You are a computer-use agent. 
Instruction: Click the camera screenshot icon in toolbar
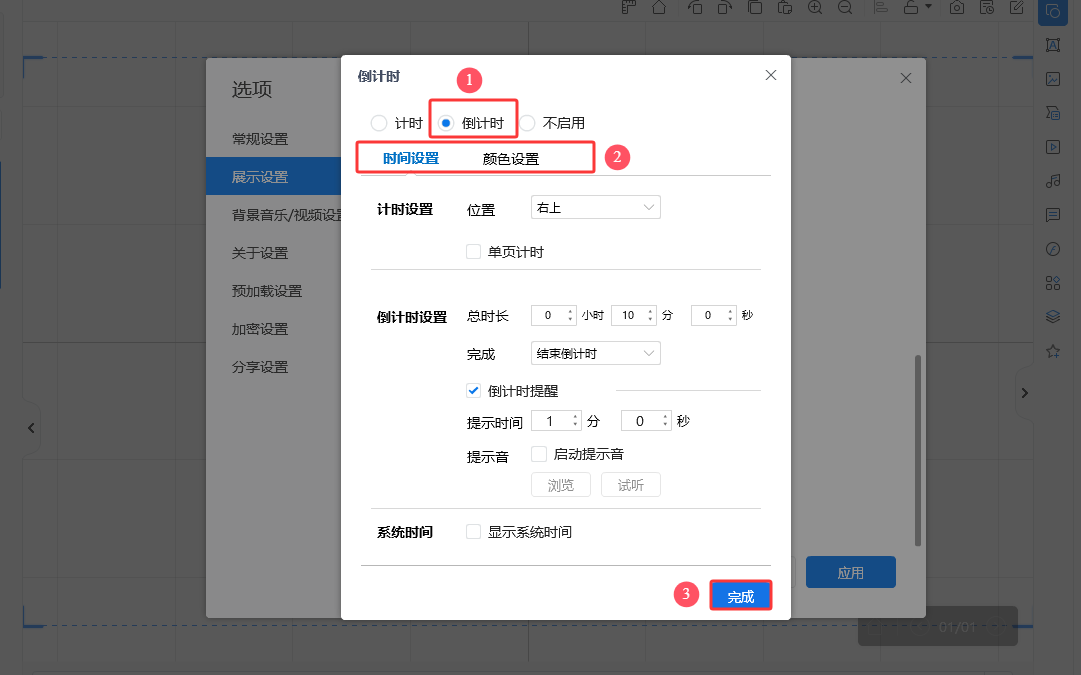click(x=957, y=8)
